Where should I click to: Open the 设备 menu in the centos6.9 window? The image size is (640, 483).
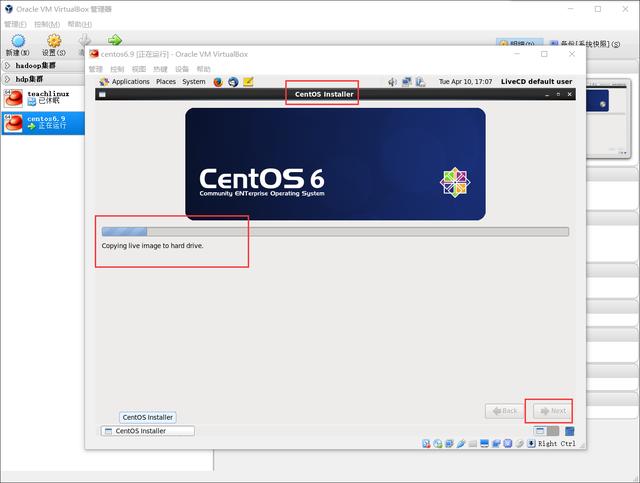tap(182, 69)
